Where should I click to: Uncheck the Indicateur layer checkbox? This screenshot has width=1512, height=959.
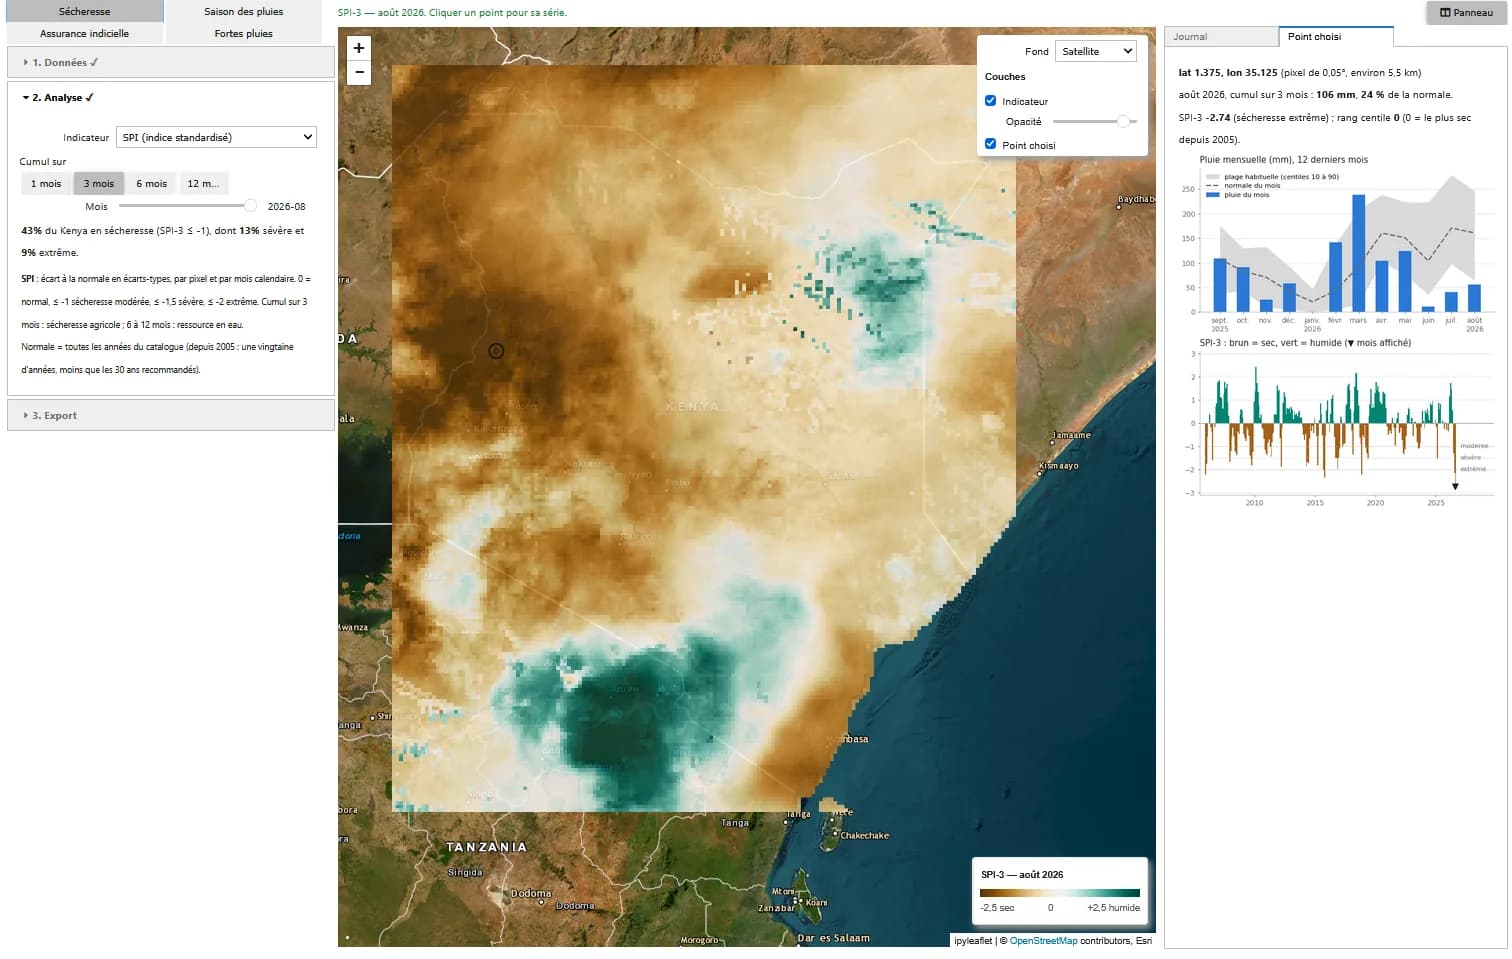[990, 101]
